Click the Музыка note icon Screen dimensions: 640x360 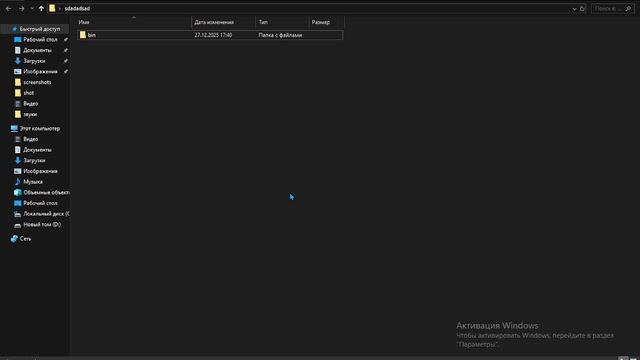18,182
